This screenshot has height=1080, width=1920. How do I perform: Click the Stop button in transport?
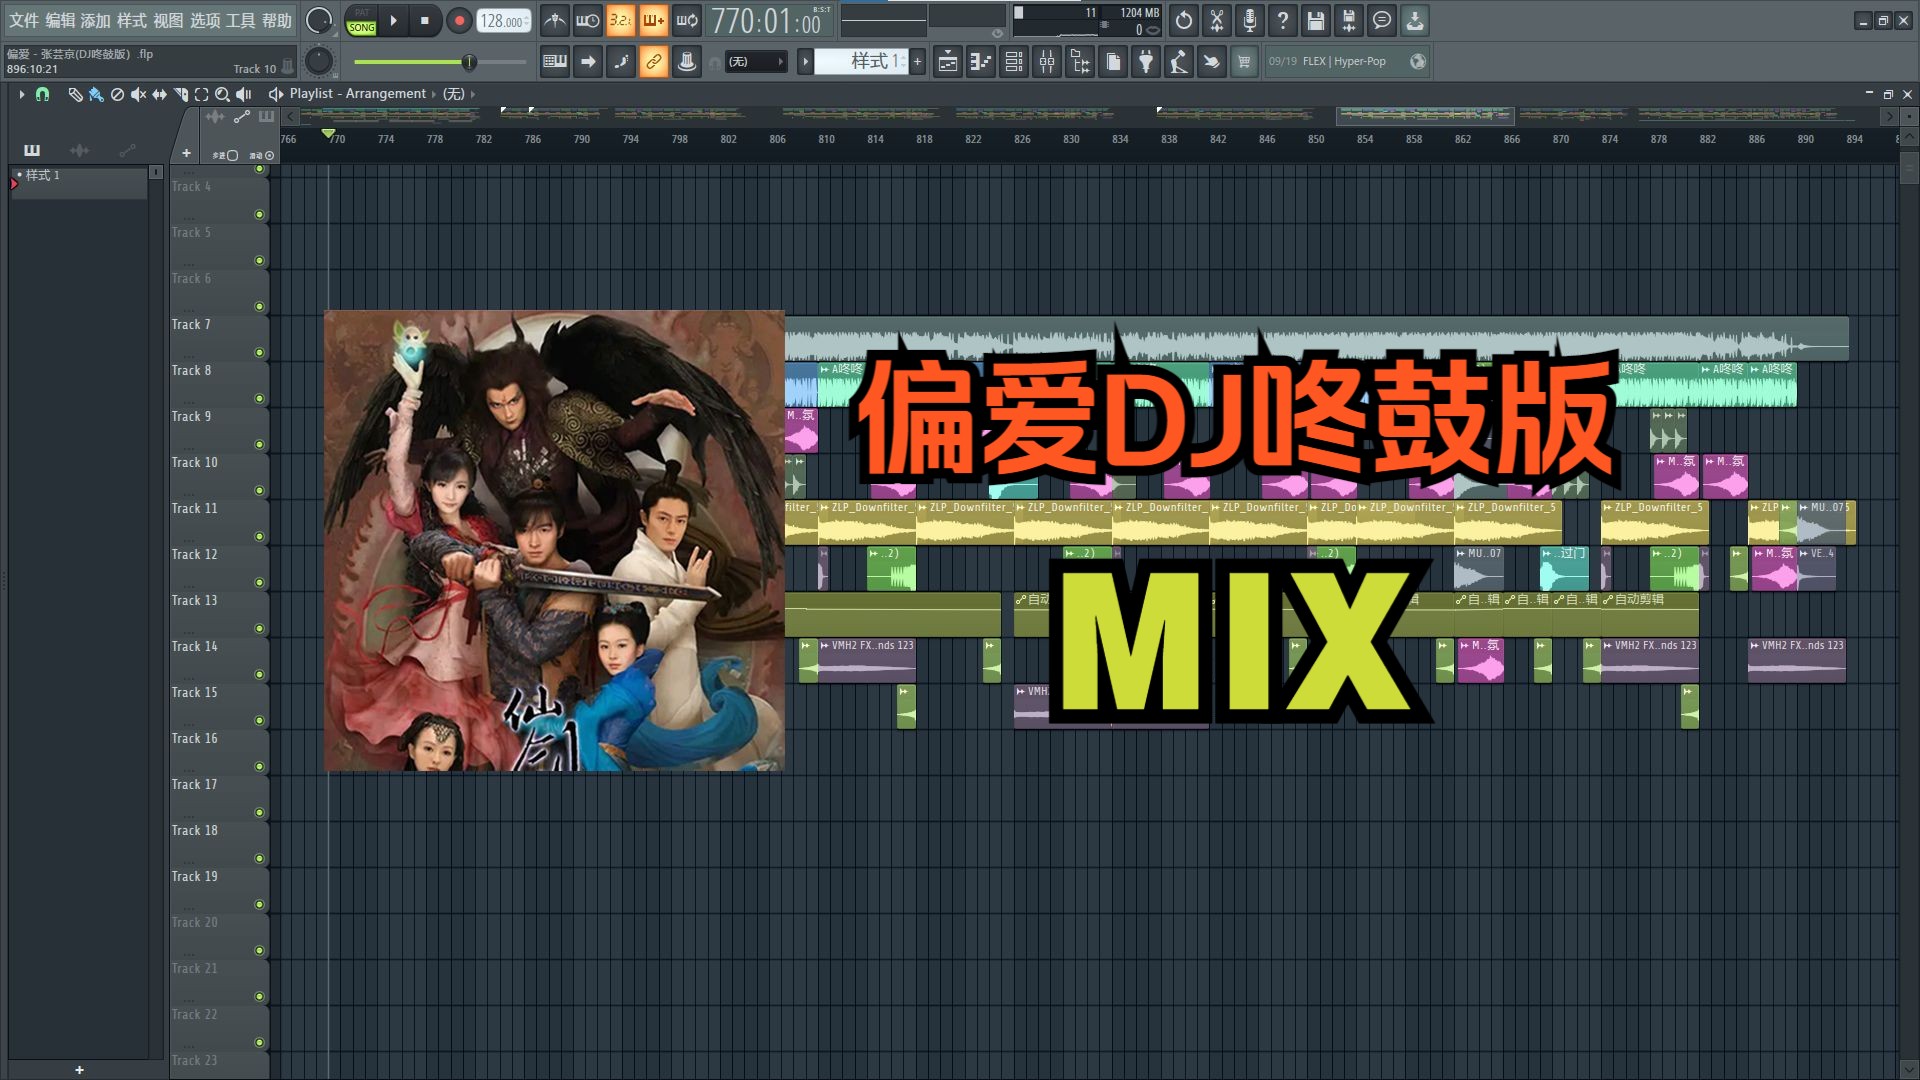pos(425,21)
